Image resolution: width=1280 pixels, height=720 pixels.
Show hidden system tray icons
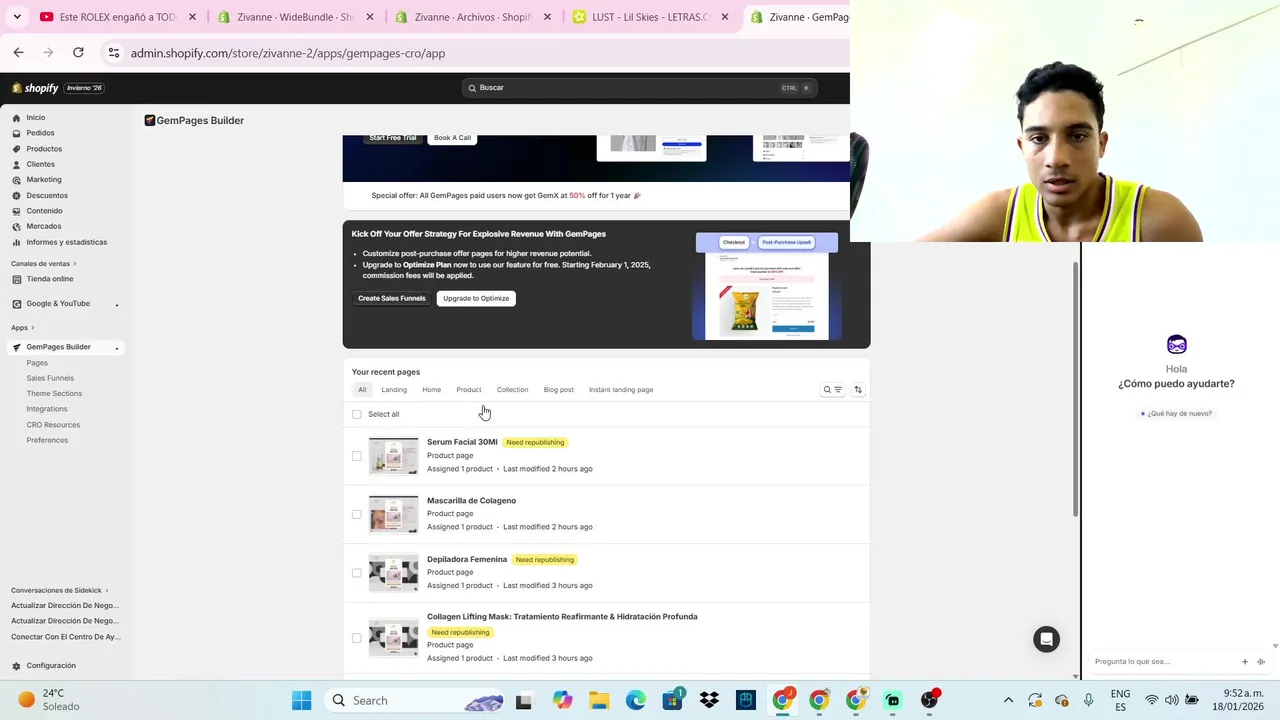tap(1008, 700)
